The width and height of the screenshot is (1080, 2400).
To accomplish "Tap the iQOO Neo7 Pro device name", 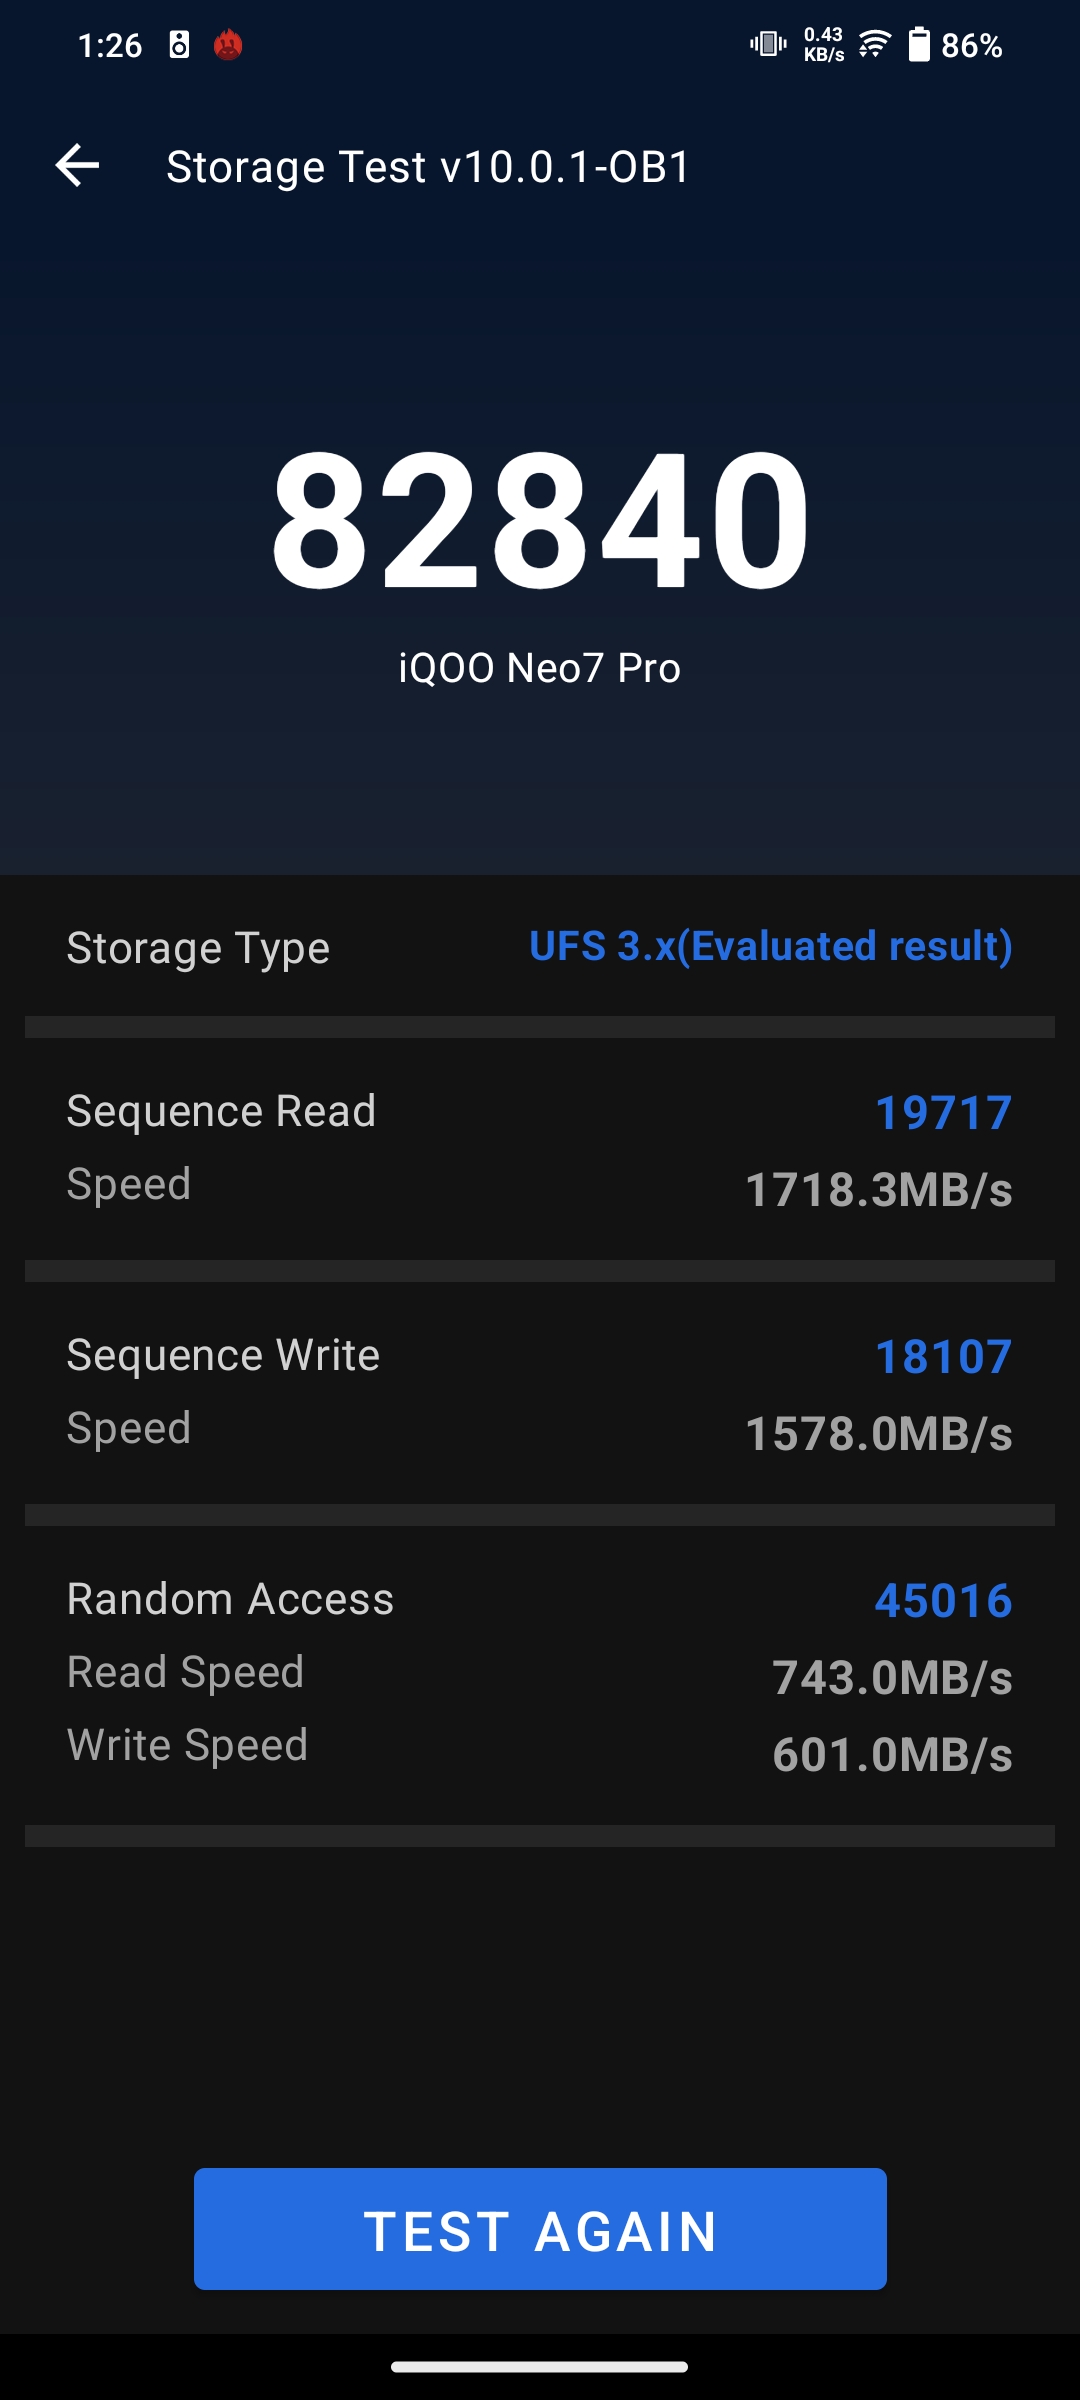I will click(540, 668).
